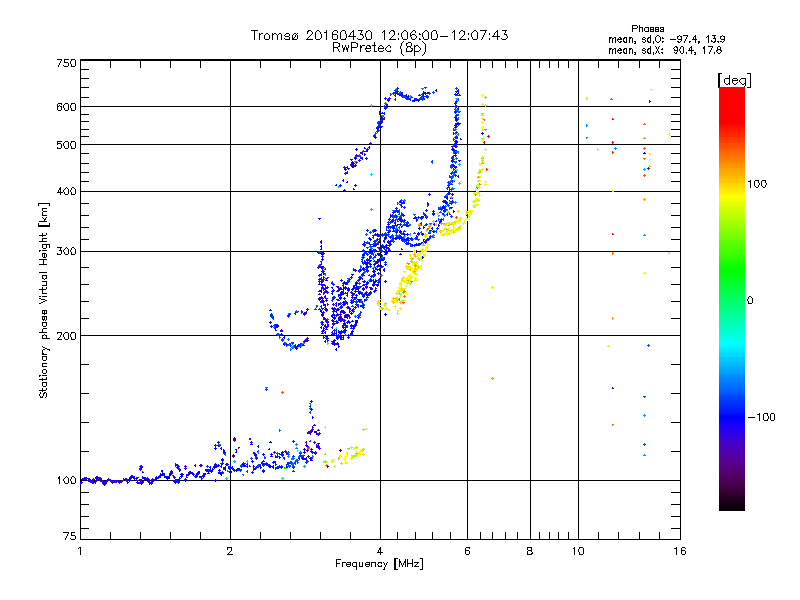Click the '0' colorbar tick label
800x600 pixels.
(x=750, y=301)
